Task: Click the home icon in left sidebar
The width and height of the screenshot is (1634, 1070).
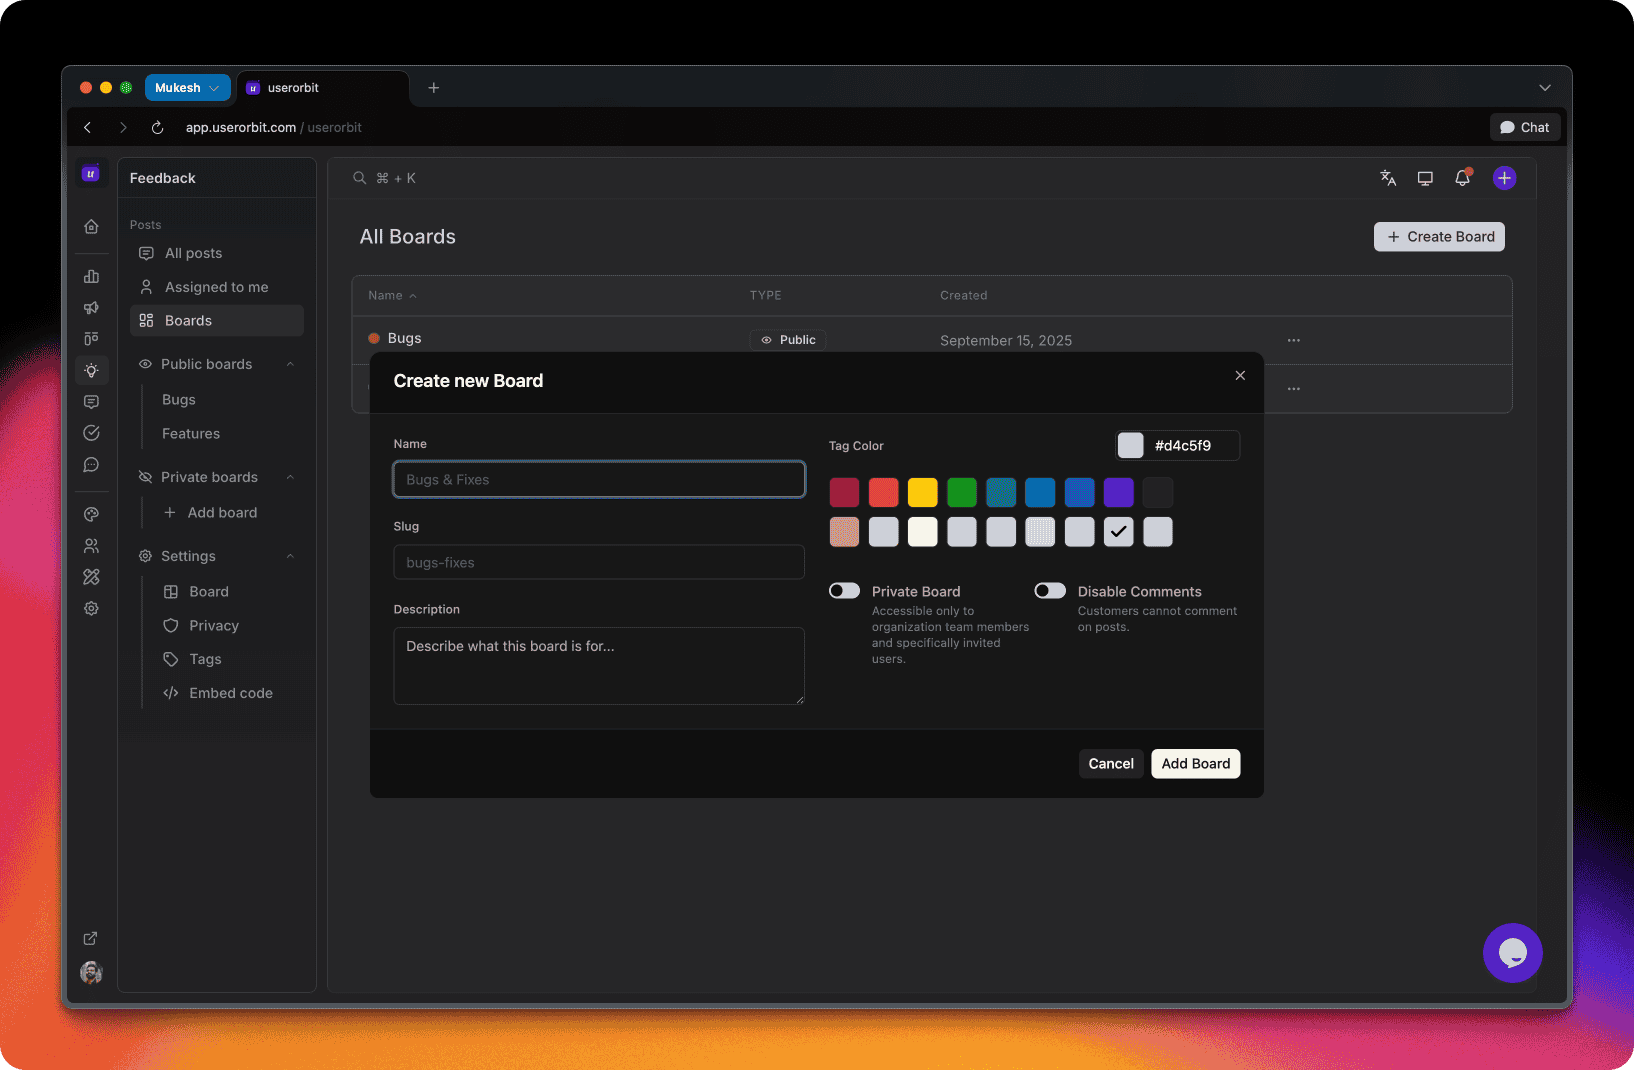Action: pos(91,227)
